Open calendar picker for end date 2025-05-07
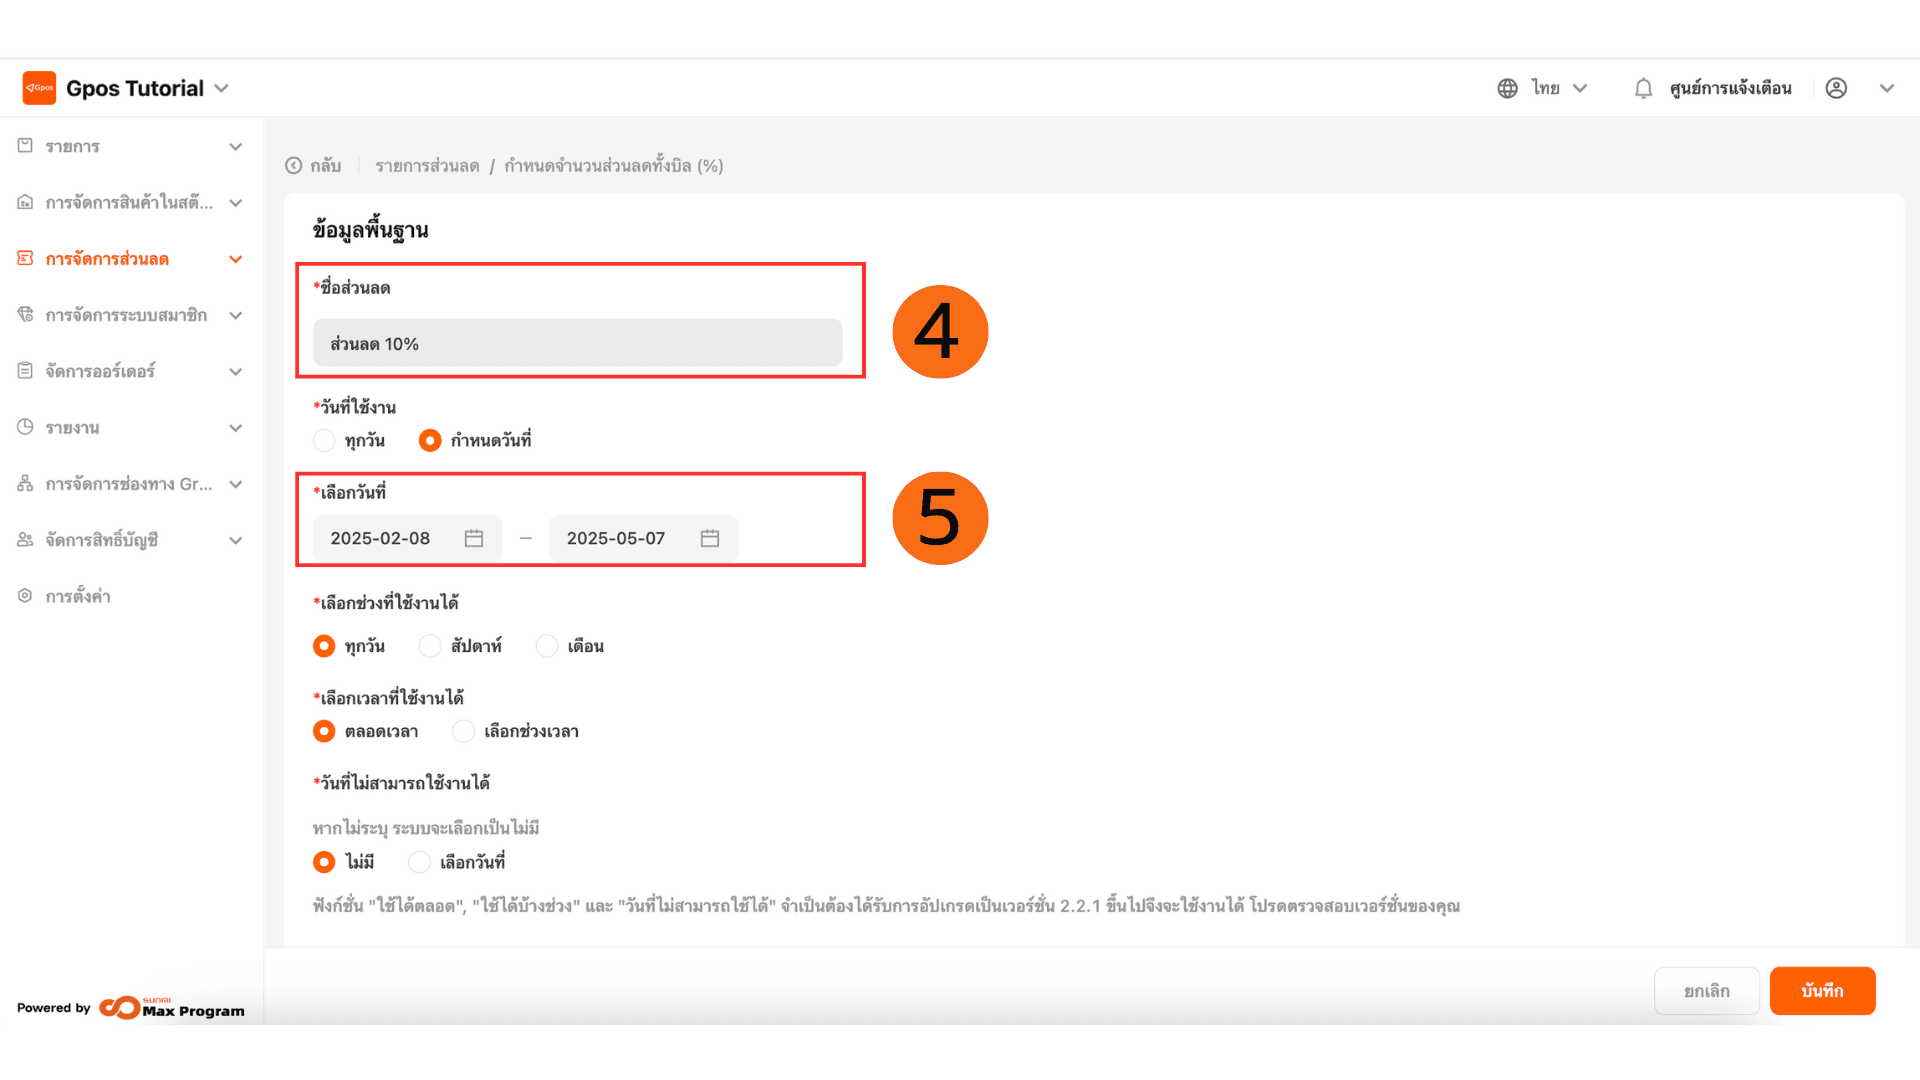The width and height of the screenshot is (1920, 1080). (710, 538)
